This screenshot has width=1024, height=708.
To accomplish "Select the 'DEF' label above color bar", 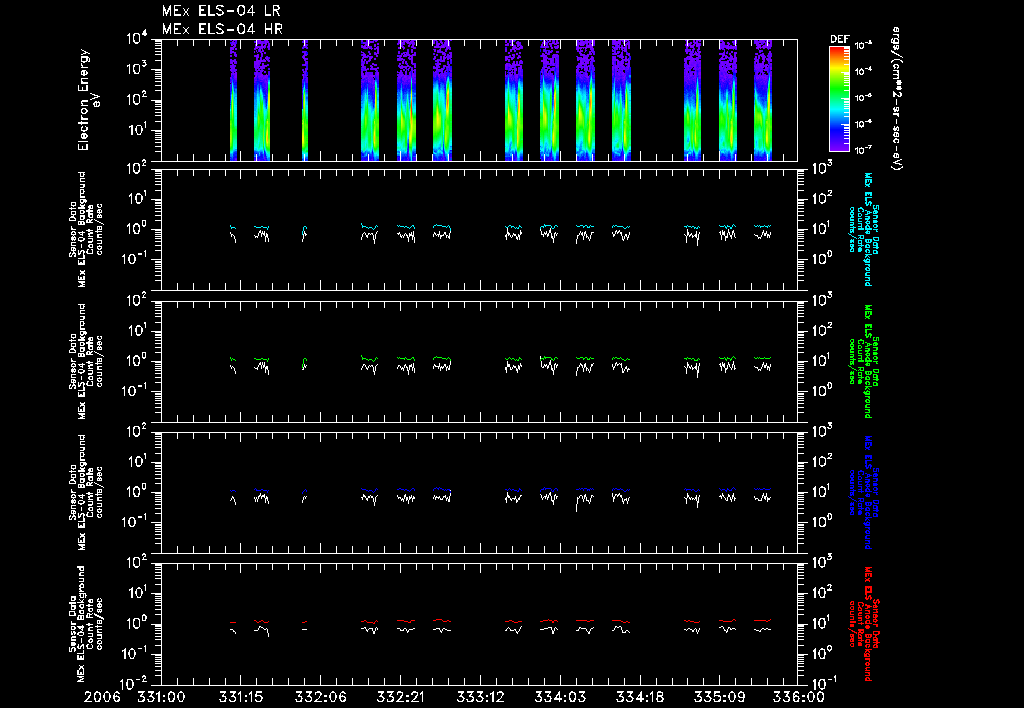I will coord(839,39).
